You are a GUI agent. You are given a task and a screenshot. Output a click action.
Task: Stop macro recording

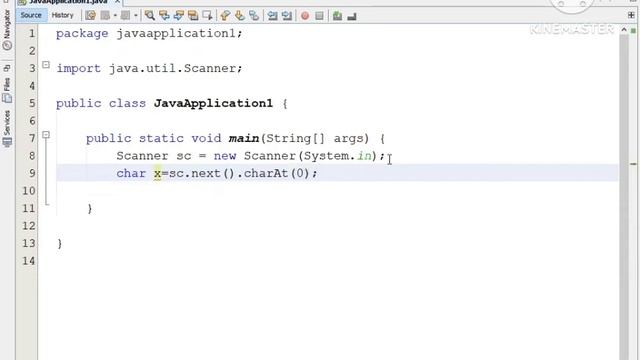(x=320, y=16)
